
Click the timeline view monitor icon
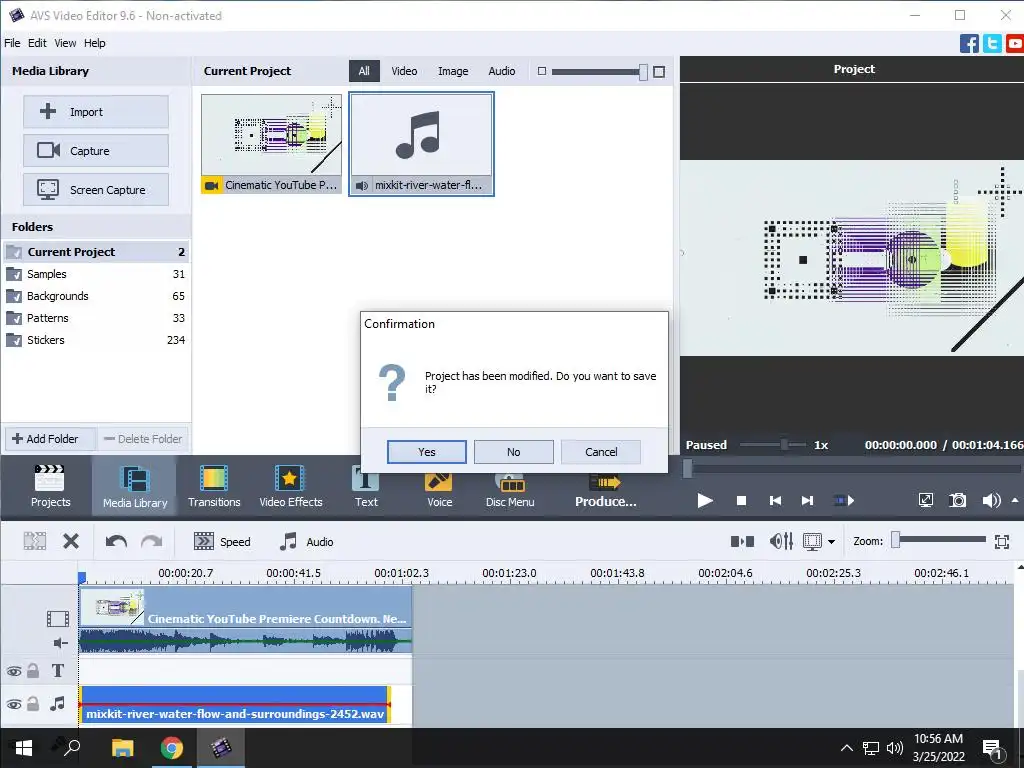point(812,541)
